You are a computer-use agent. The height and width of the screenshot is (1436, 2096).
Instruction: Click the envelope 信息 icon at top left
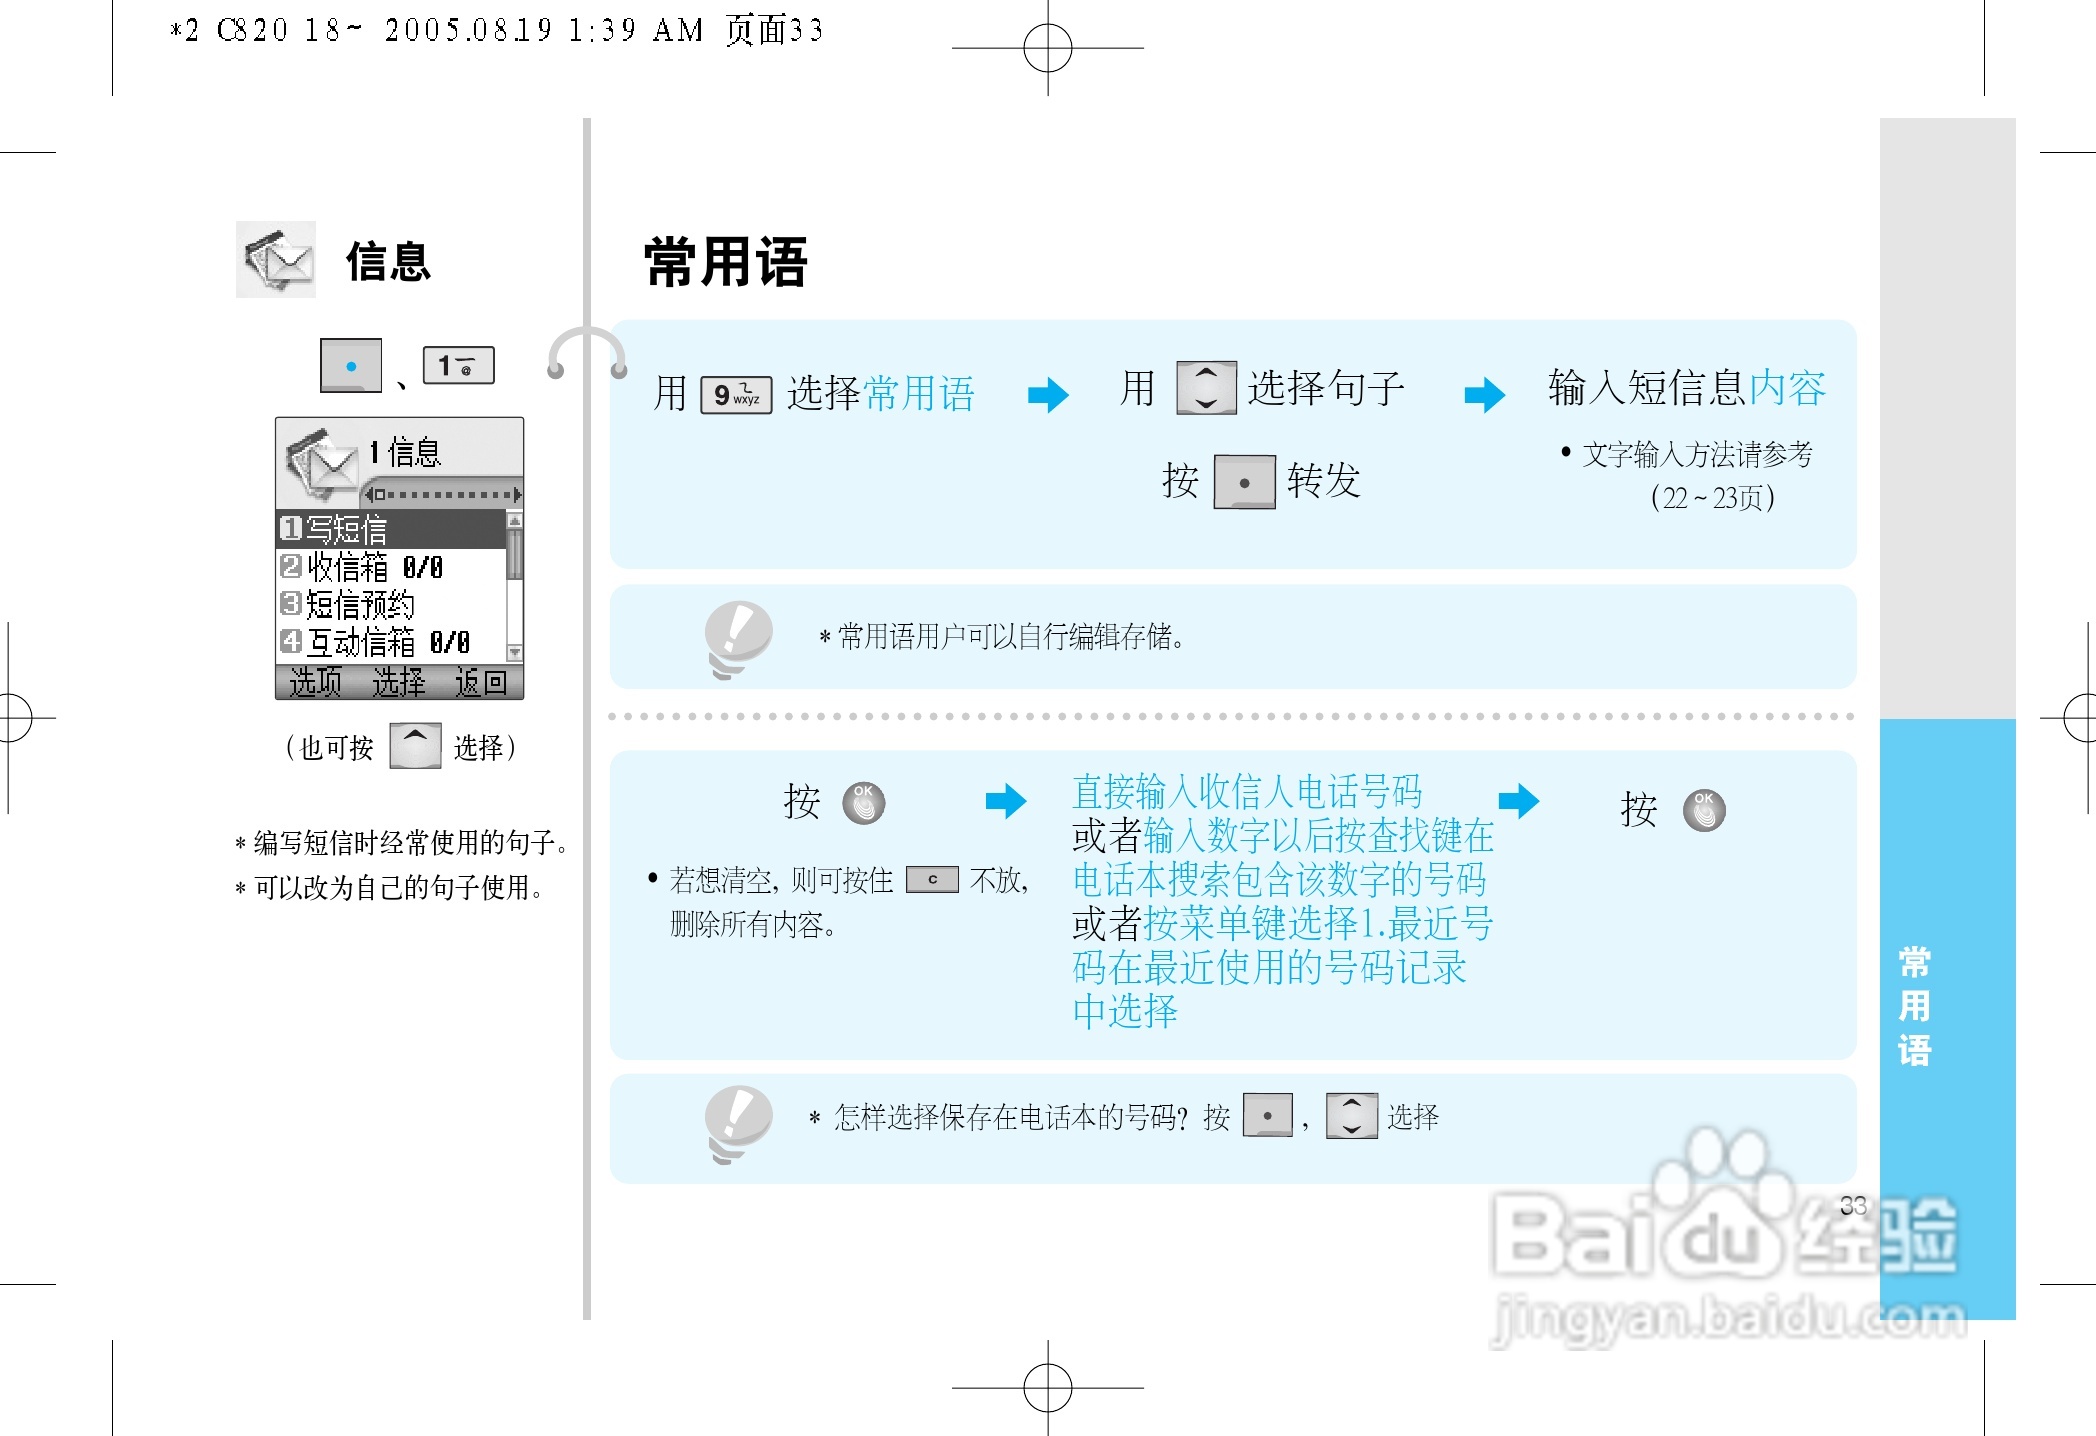(276, 260)
